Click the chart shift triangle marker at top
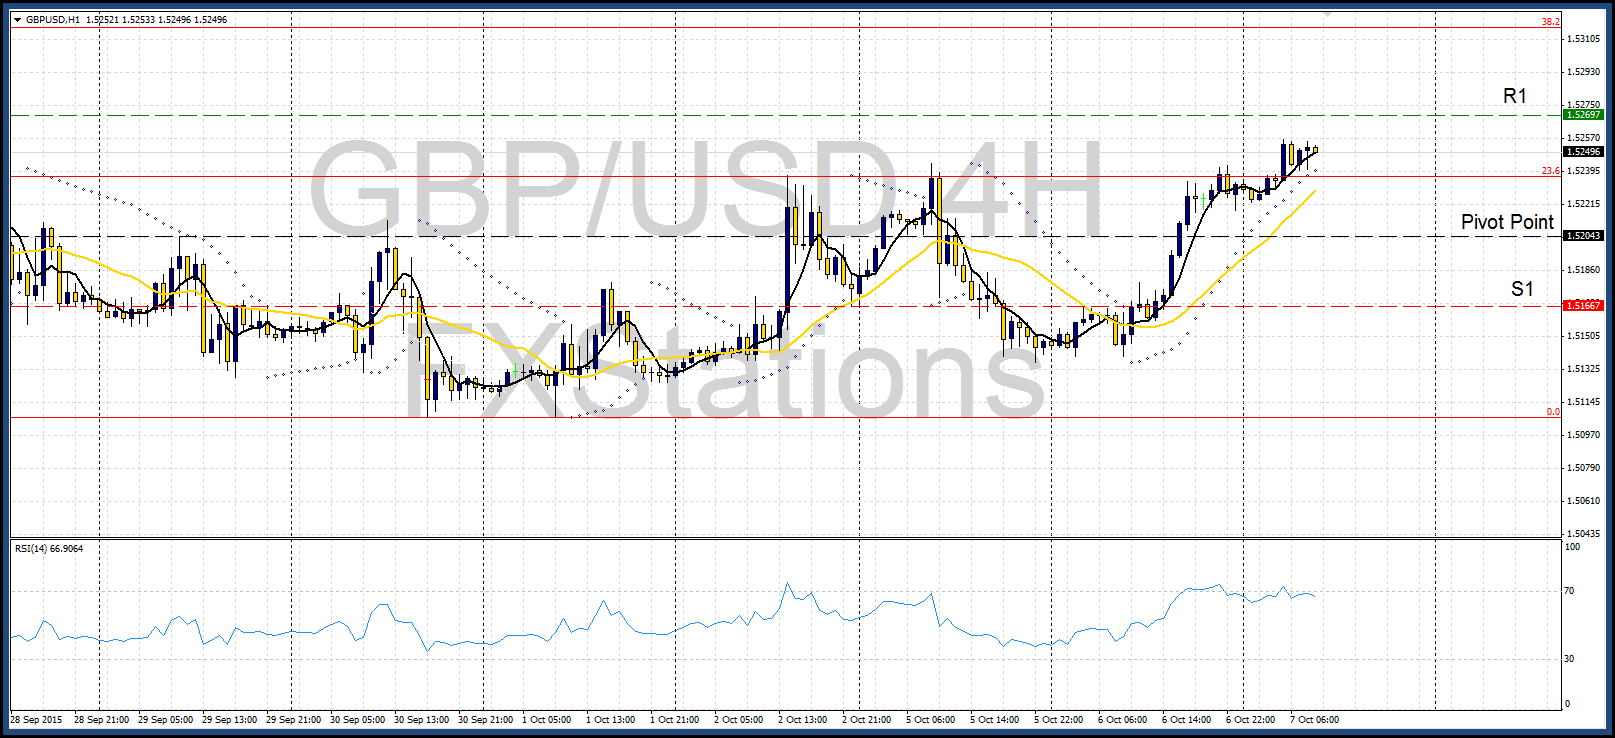Image resolution: width=1615 pixels, height=738 pixels. point(1327,14)
